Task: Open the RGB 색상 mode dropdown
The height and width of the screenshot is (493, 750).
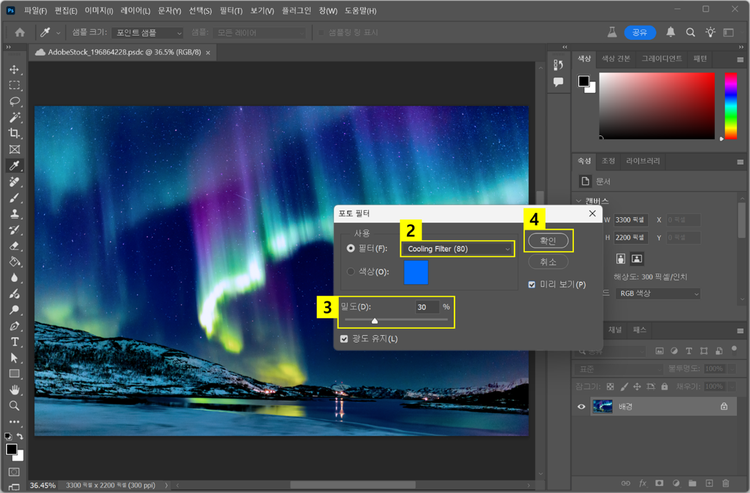Action: 658,294
